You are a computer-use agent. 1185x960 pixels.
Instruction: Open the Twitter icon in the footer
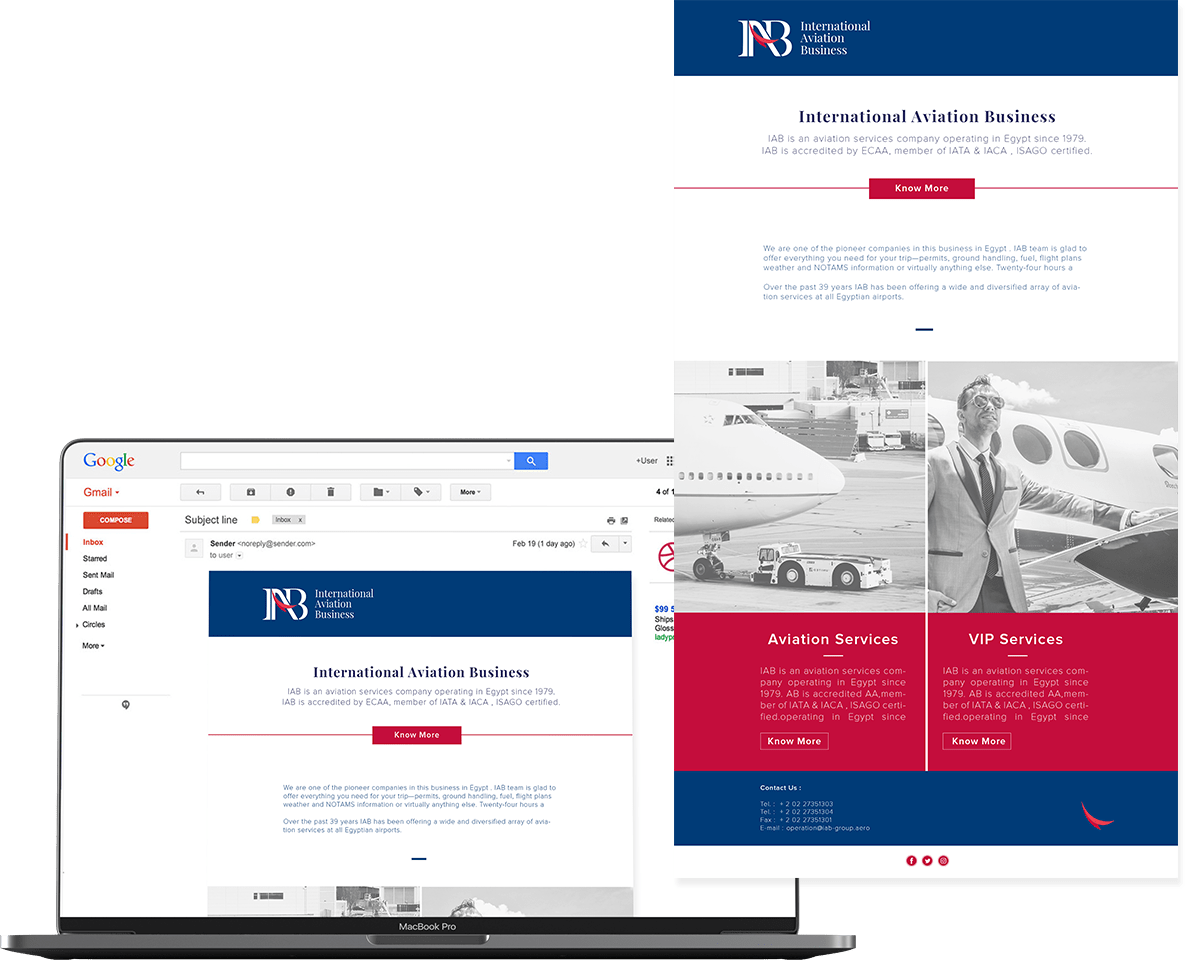tap(927, 861)
